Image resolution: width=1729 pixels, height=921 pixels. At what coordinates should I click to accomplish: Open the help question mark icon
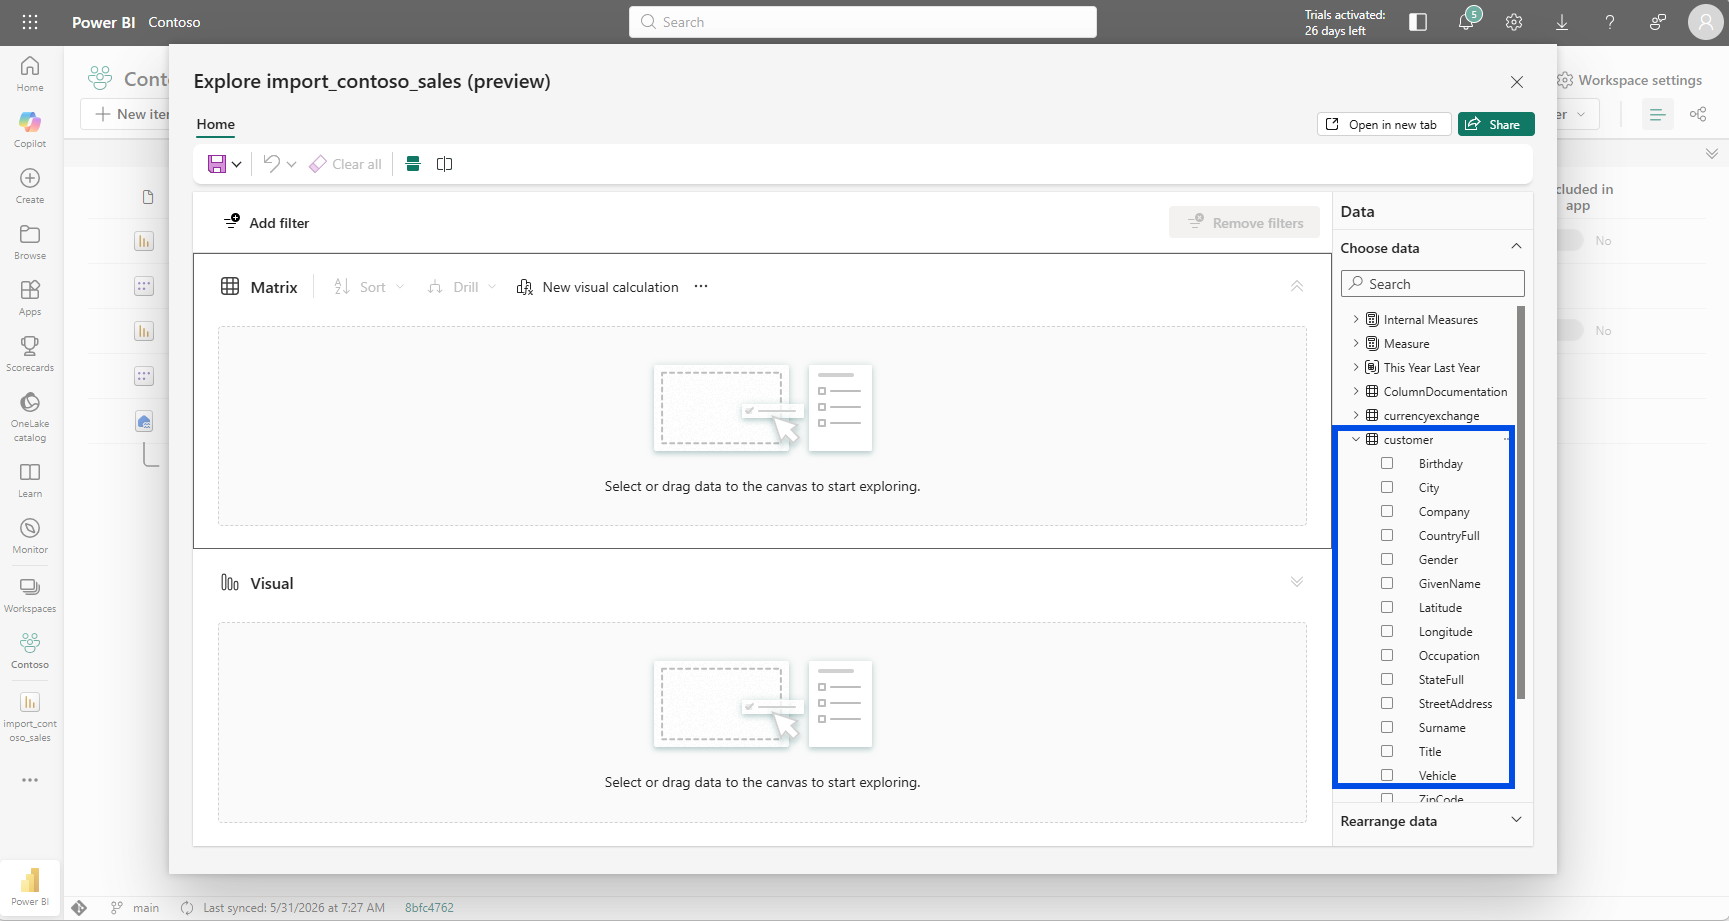click(x=1610, y=22)
